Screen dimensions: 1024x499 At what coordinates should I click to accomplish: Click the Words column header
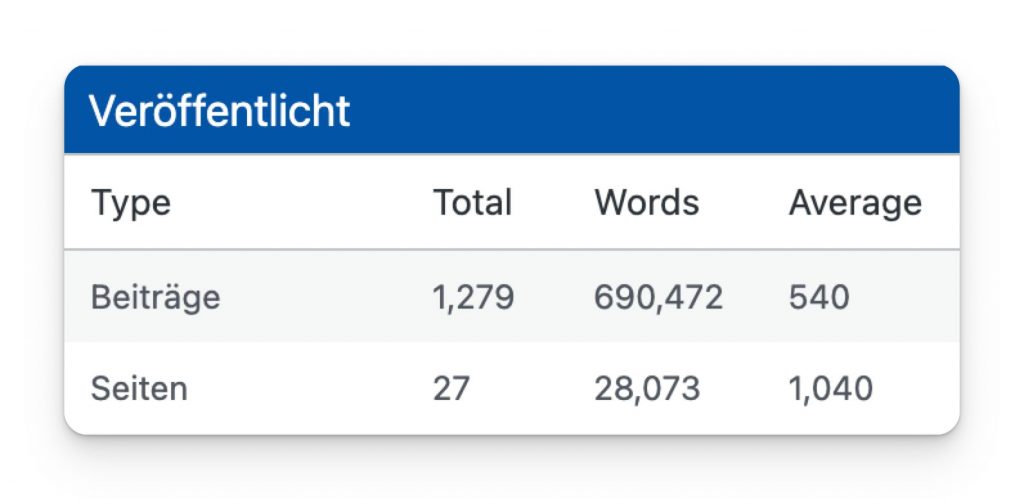pyautogui.click(x=646, y=203)
